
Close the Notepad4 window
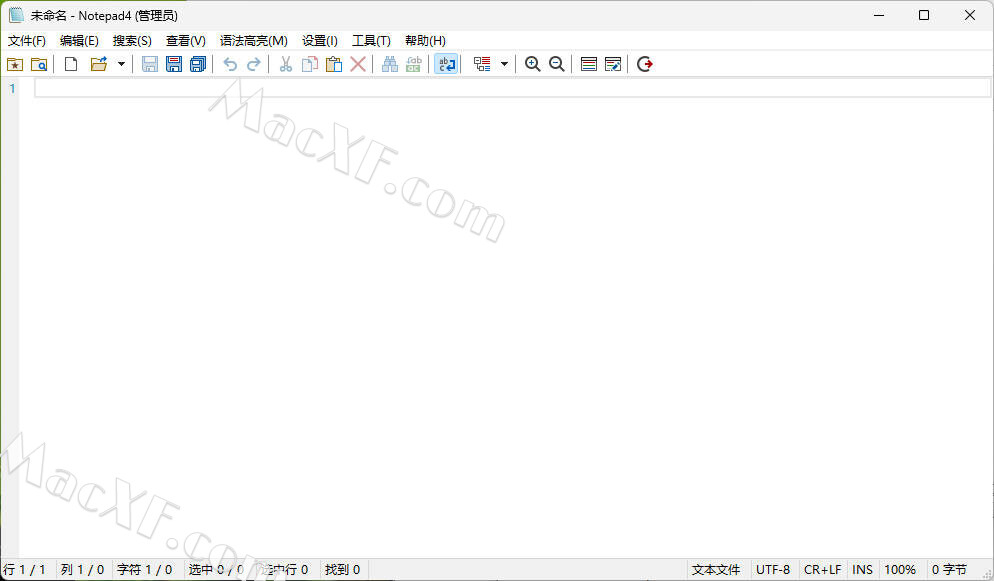[x=970, y=15]
